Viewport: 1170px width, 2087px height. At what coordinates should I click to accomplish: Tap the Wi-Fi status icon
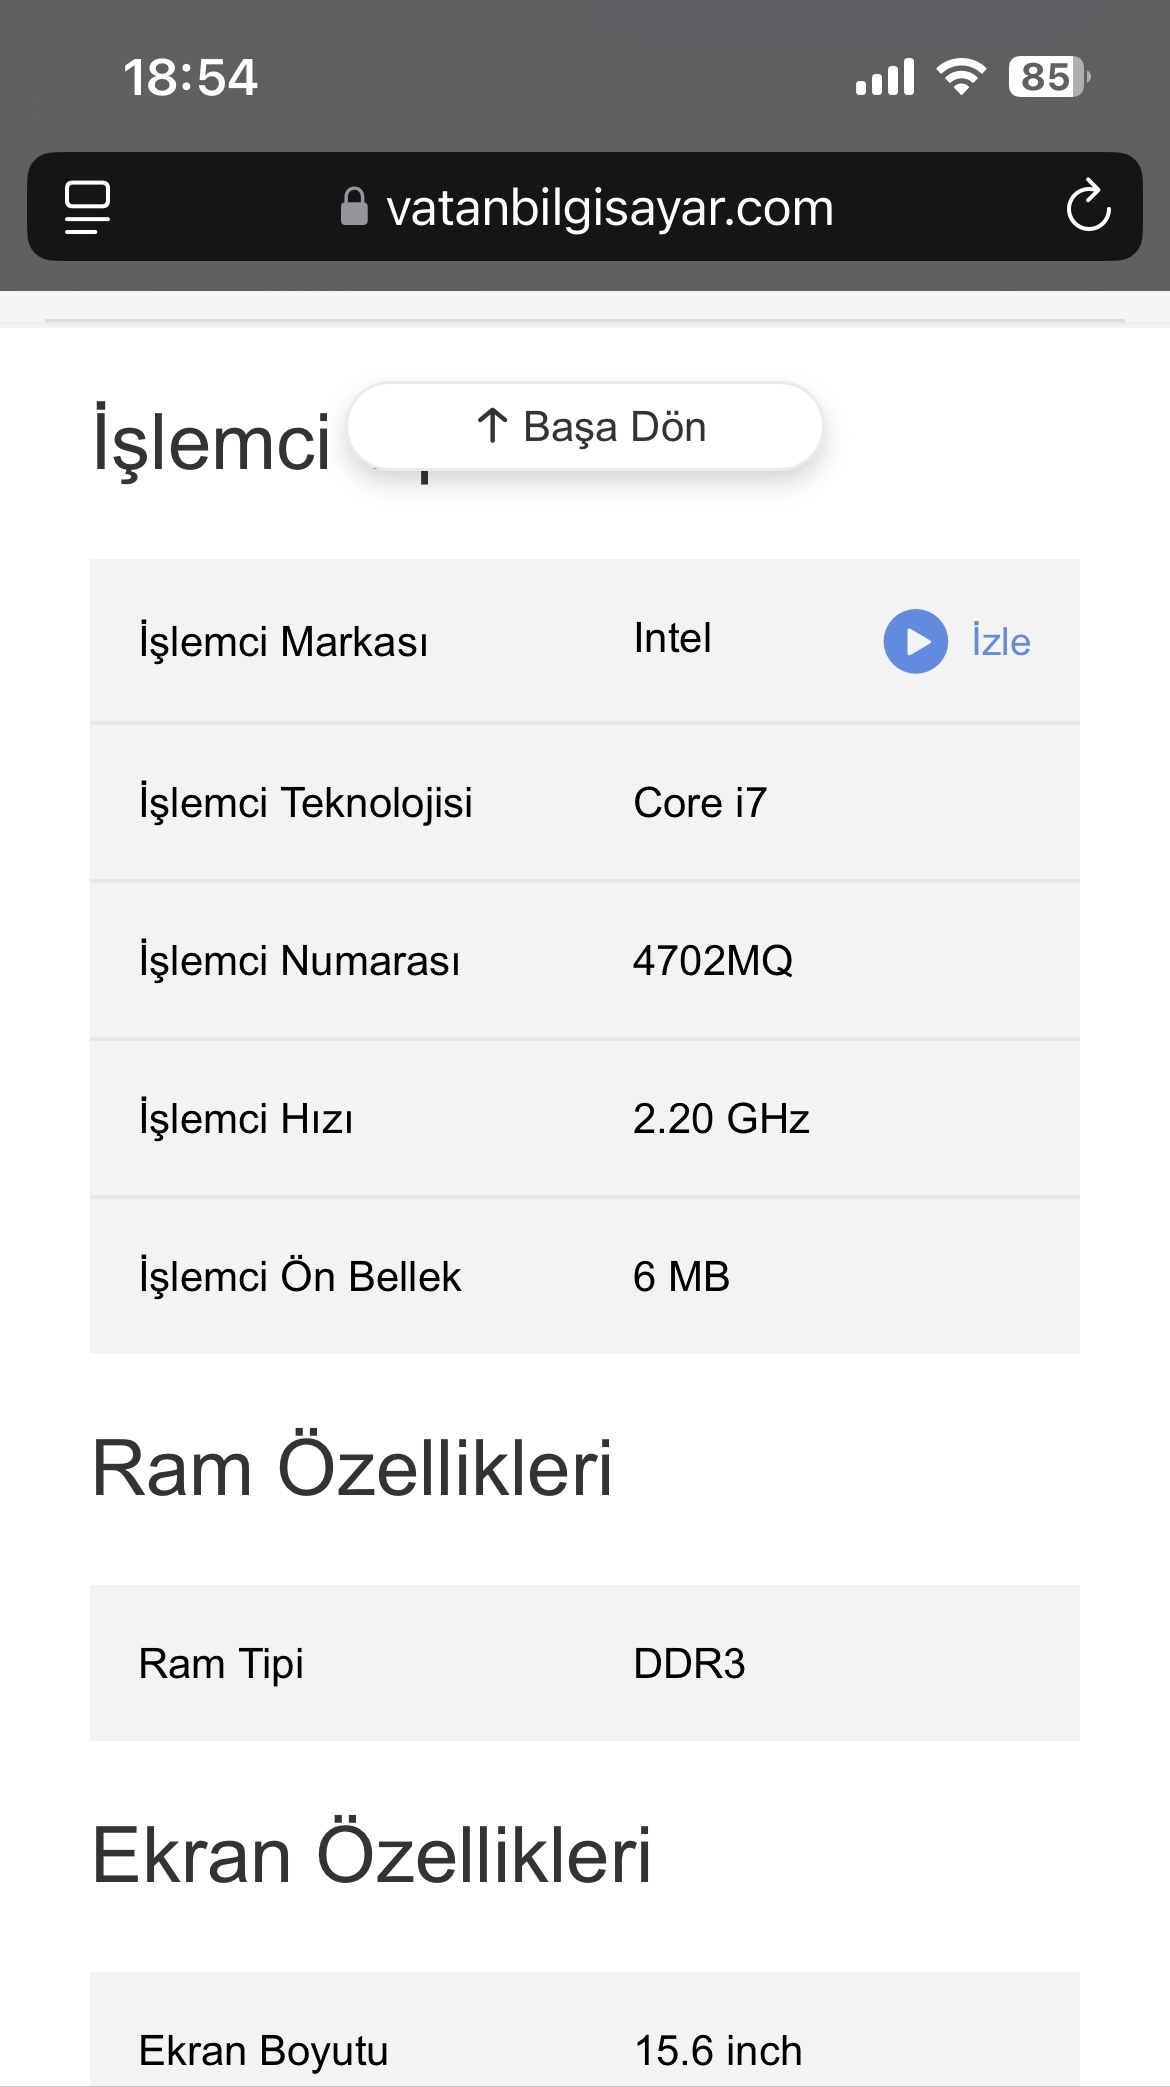click(961, 77)
